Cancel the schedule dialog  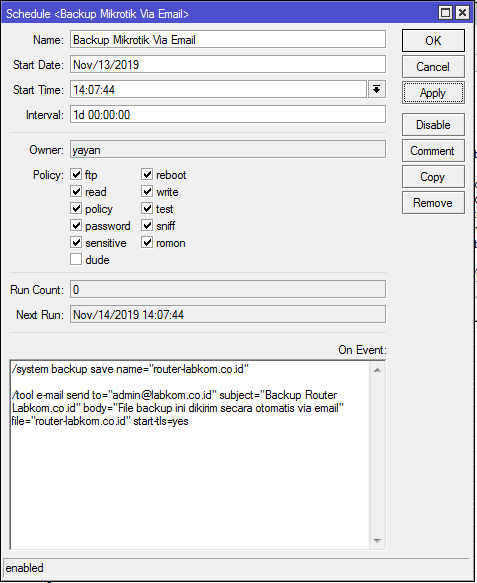tap(433, 67)
